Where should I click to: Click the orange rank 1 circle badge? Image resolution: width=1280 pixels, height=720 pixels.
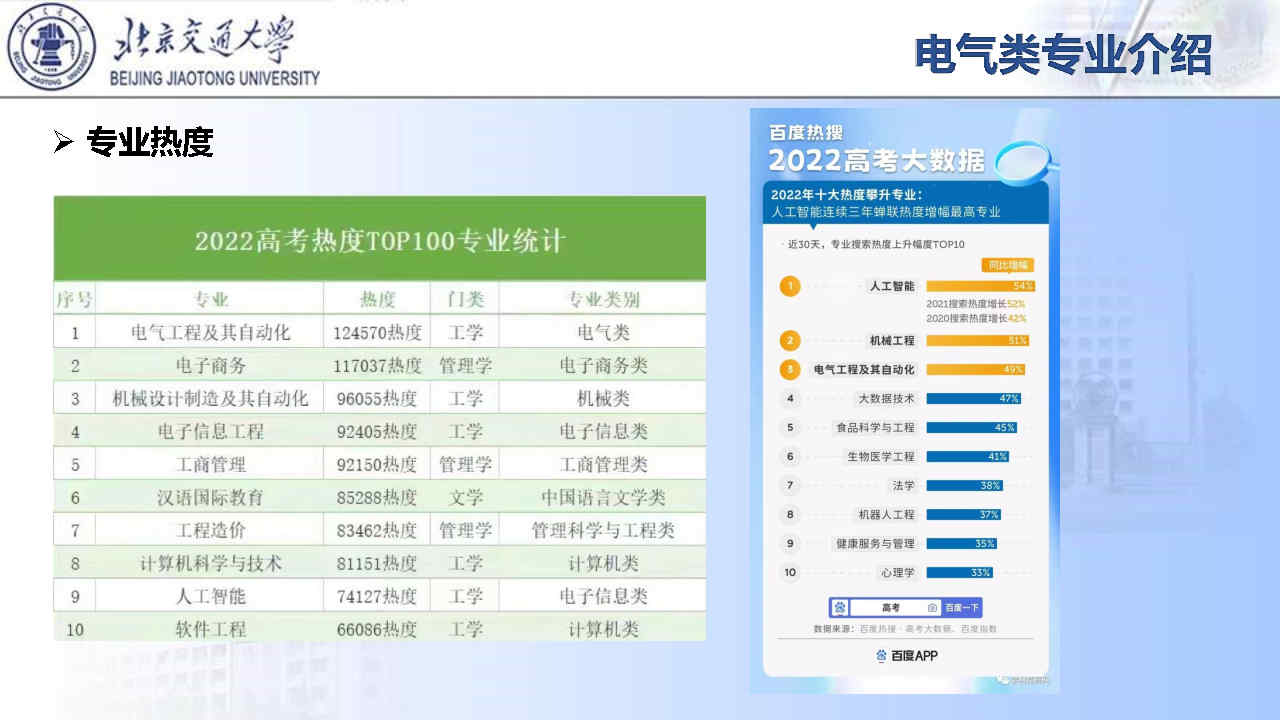tap(790, 287)
